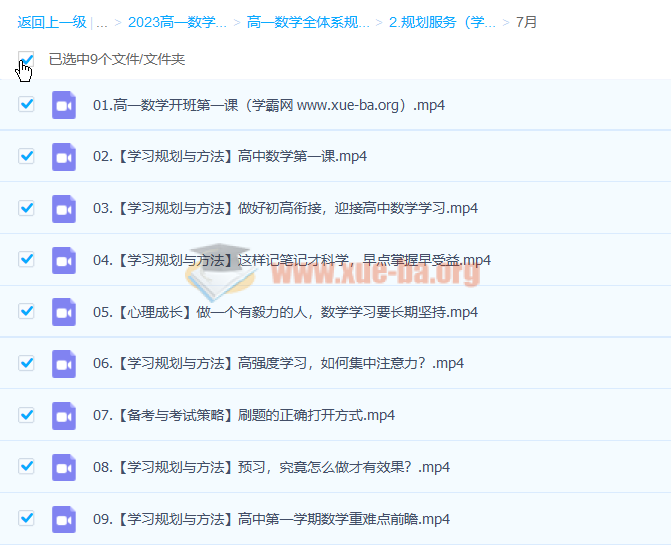The image size is (671, 546).
Task: Expand the breadcrumb ellipsis for hidden folders
Action: tap(101, 21)
